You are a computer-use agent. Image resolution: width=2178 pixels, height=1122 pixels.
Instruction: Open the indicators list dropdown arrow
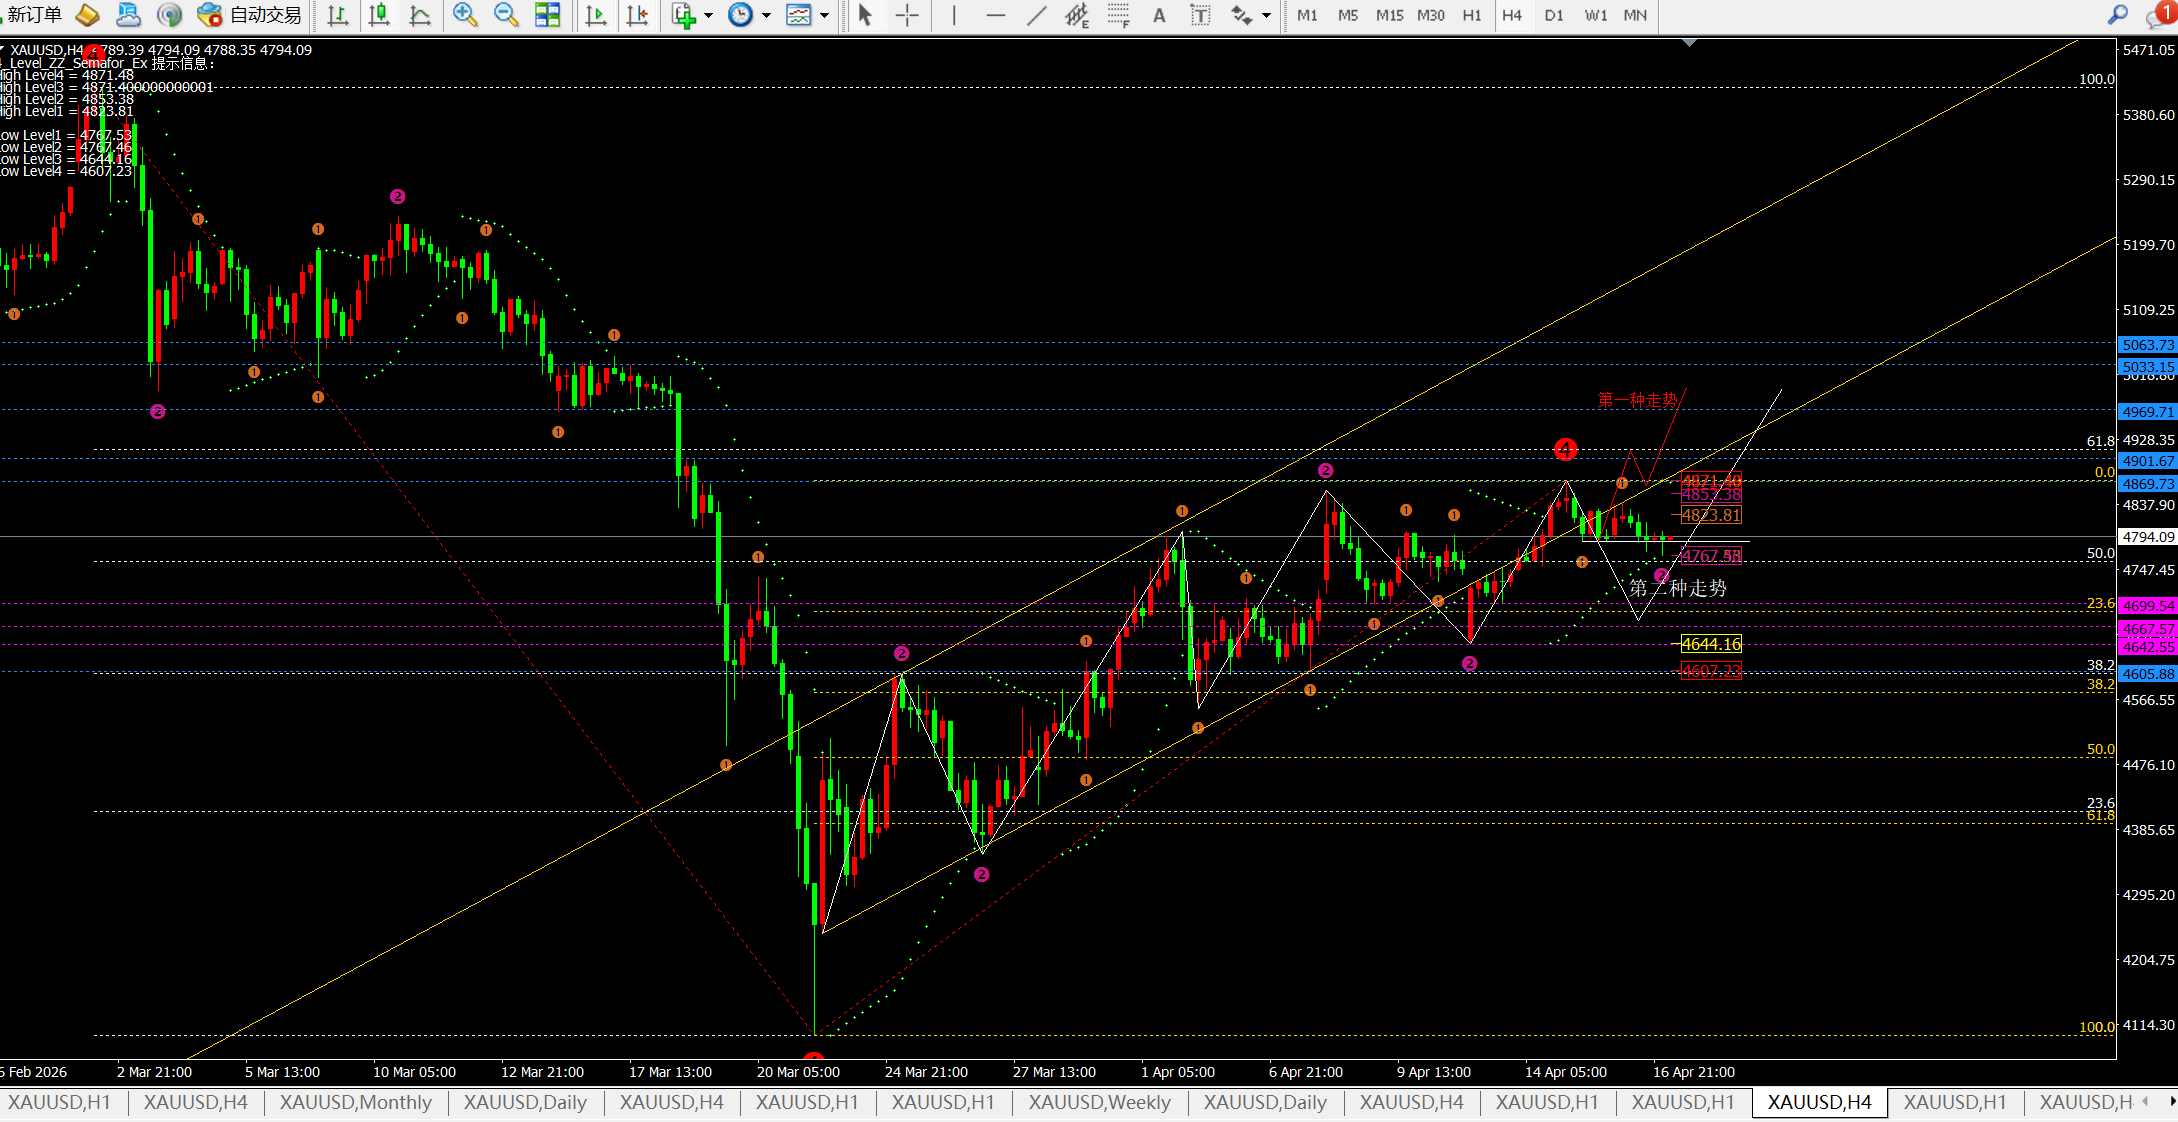click(709, 15)
